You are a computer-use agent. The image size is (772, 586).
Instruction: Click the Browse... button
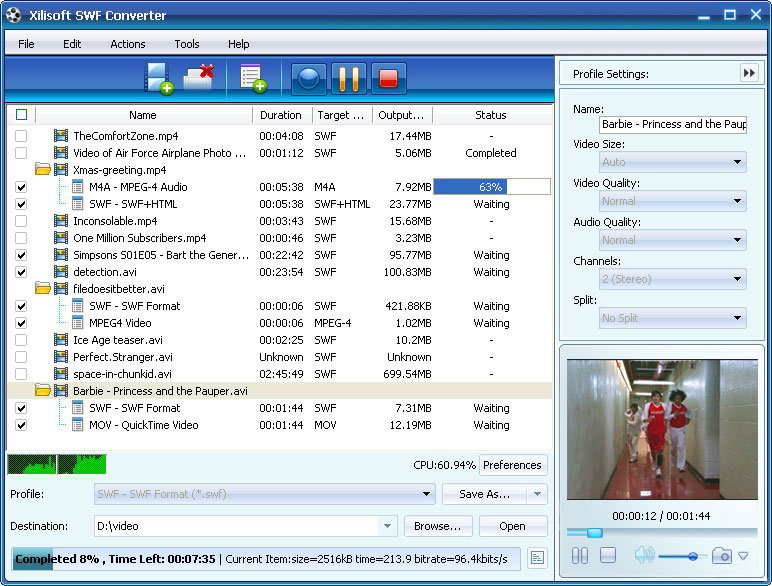click(x=438, y=526)
